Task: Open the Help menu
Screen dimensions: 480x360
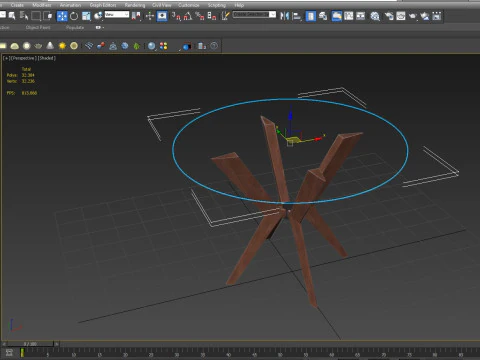Action: (239, 5)
